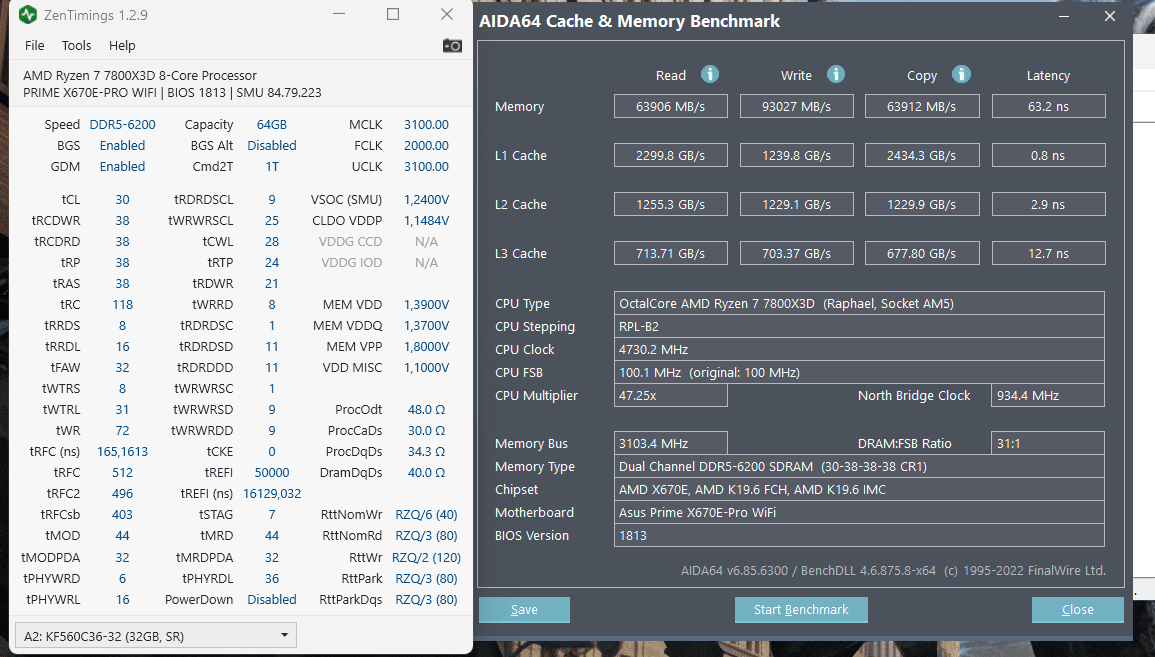This screenshot has height=657, width=1155.
Task: Click the ZenTimings app logo icon
Action: 28,15
